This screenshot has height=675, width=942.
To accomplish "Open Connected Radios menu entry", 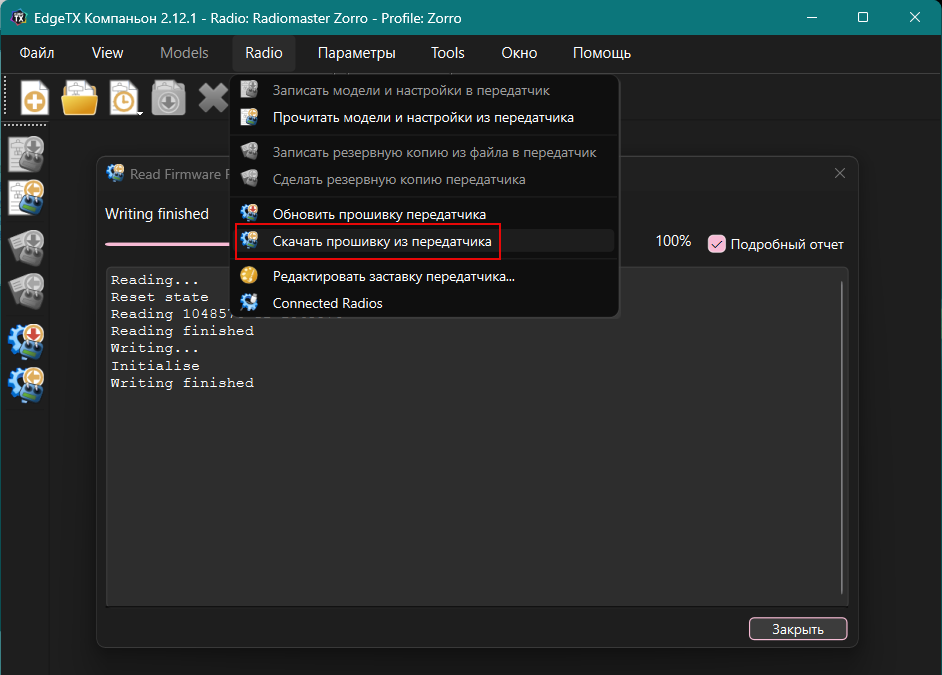I will [424, 303].
